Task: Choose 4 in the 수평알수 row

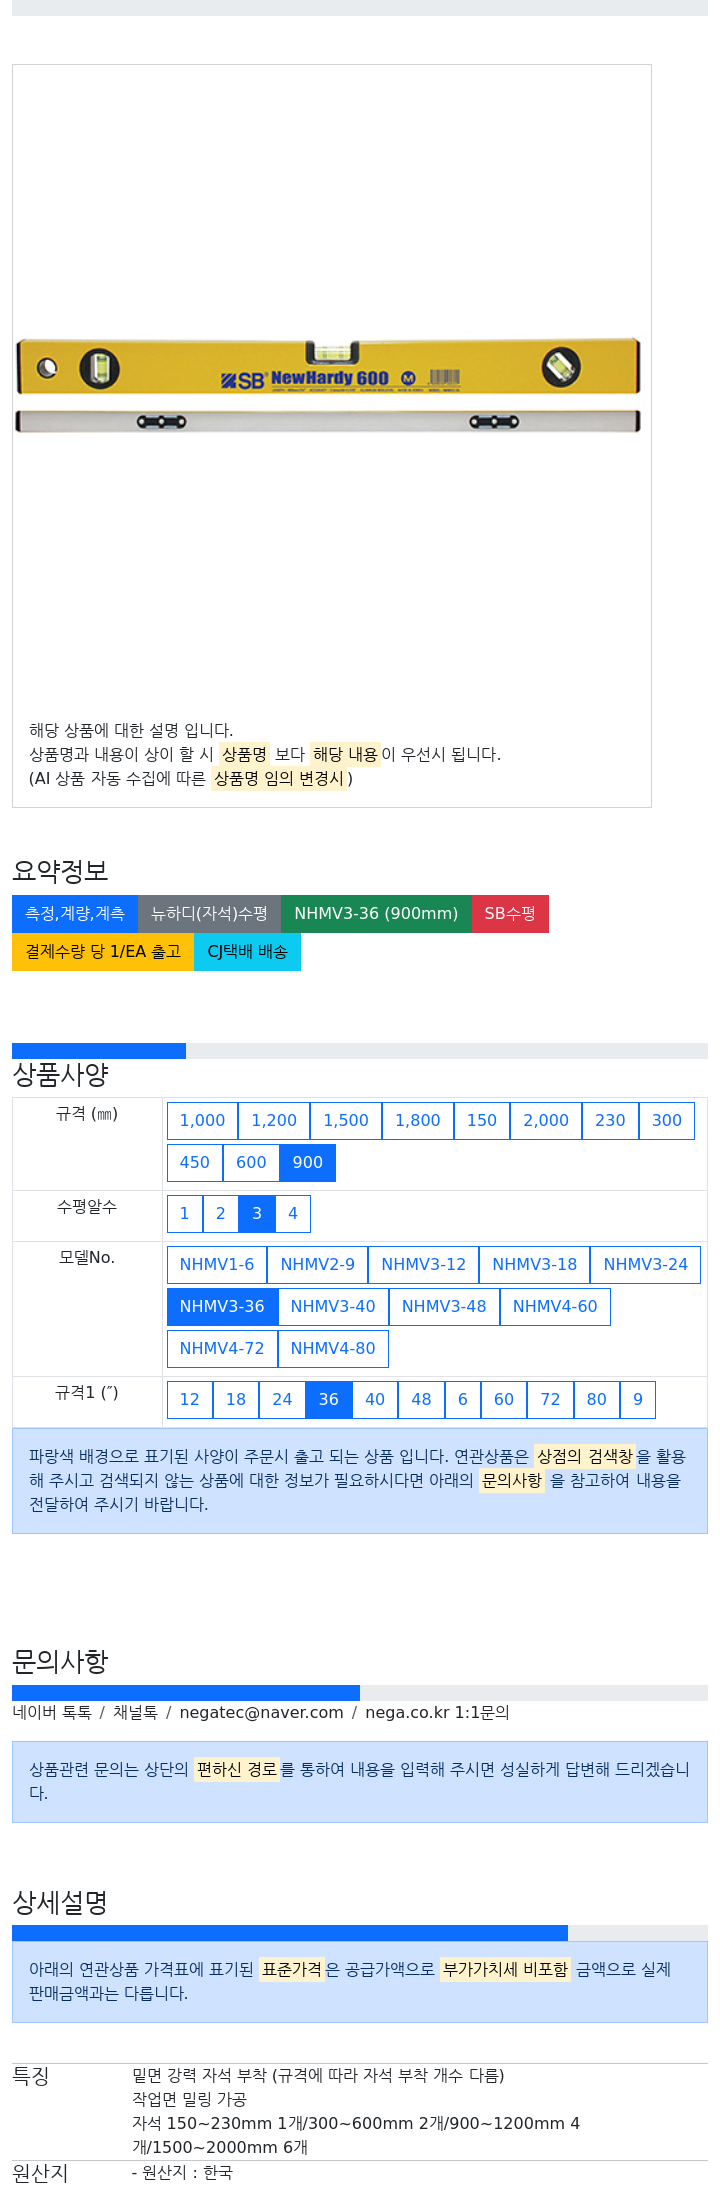Action: click(293, 1213)
